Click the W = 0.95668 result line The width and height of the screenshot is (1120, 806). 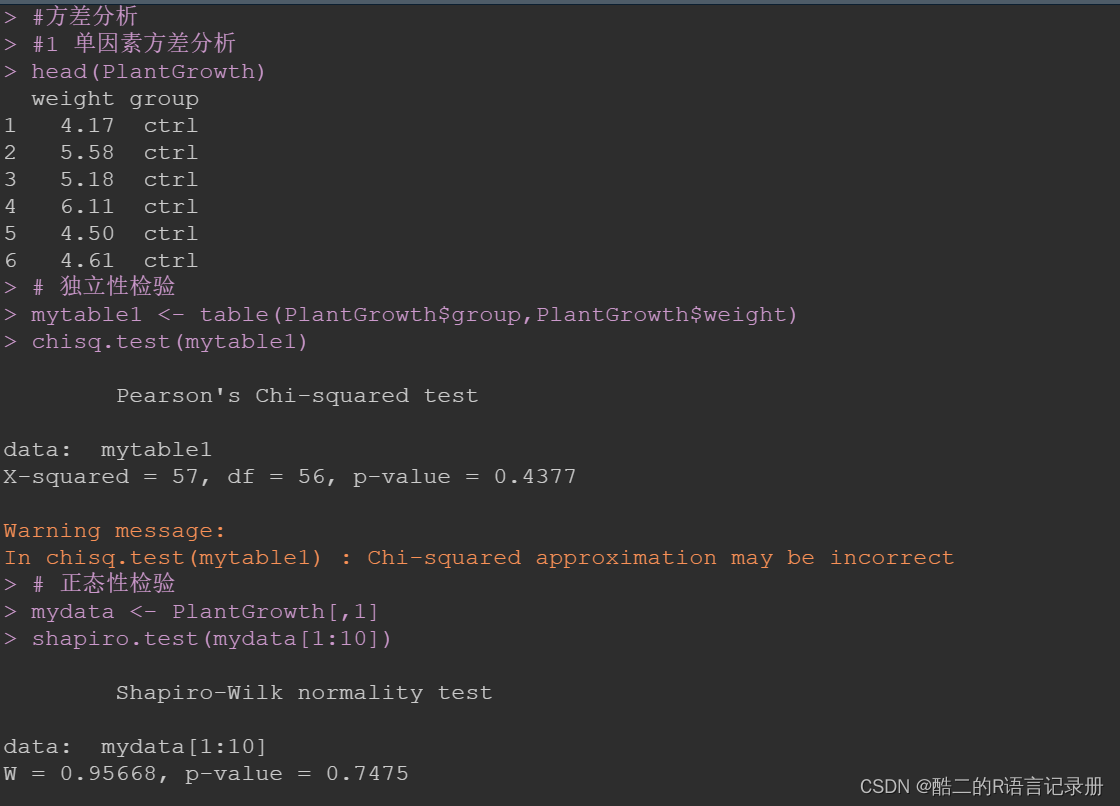206,774
